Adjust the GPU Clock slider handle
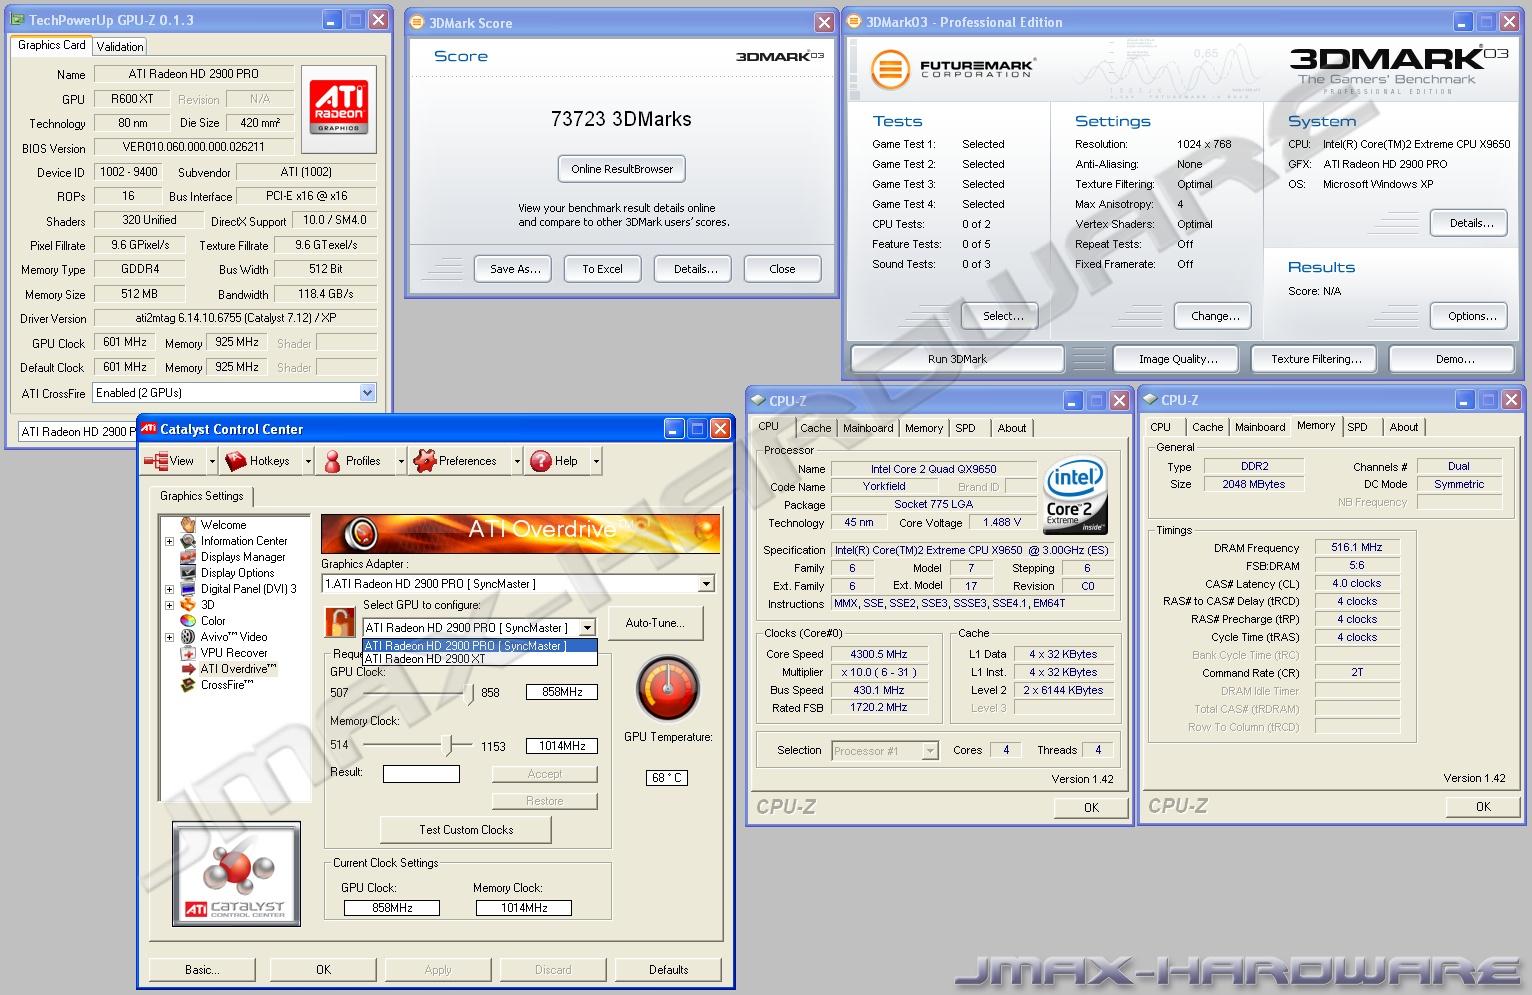 pyautogui.click(x=470, y=693)
